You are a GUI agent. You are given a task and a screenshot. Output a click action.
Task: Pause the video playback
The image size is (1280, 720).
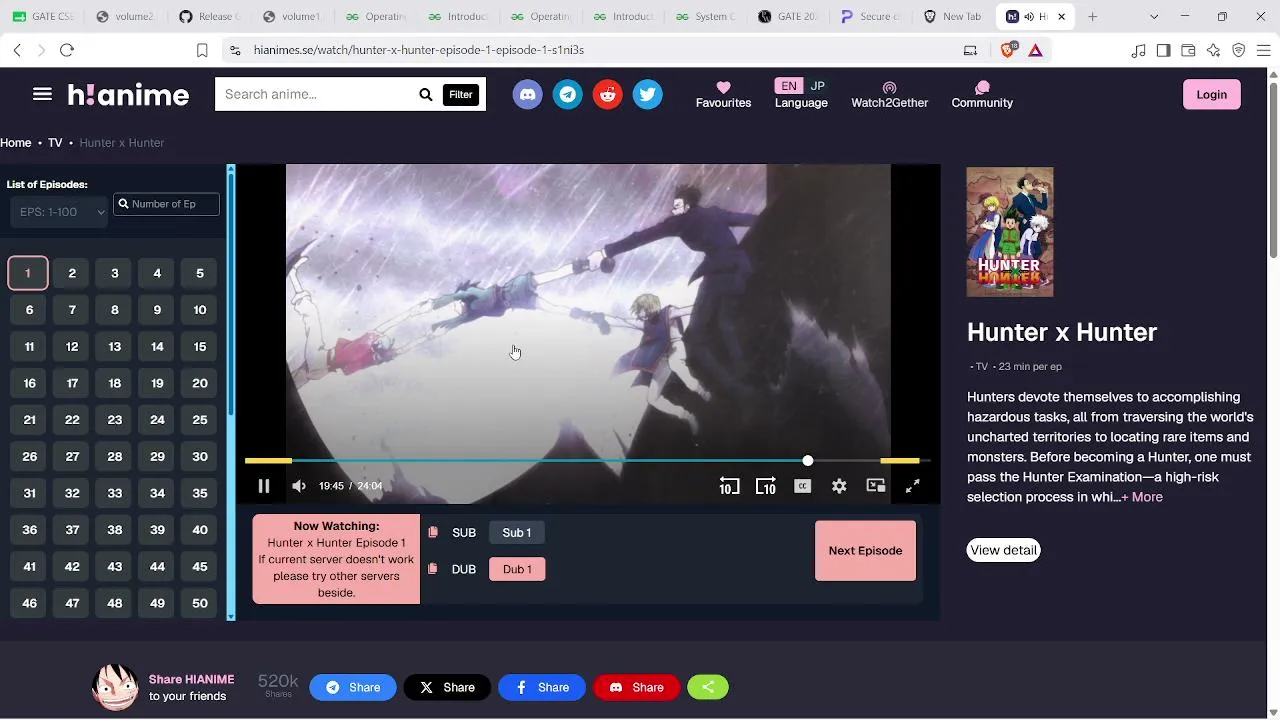(264, 486)
